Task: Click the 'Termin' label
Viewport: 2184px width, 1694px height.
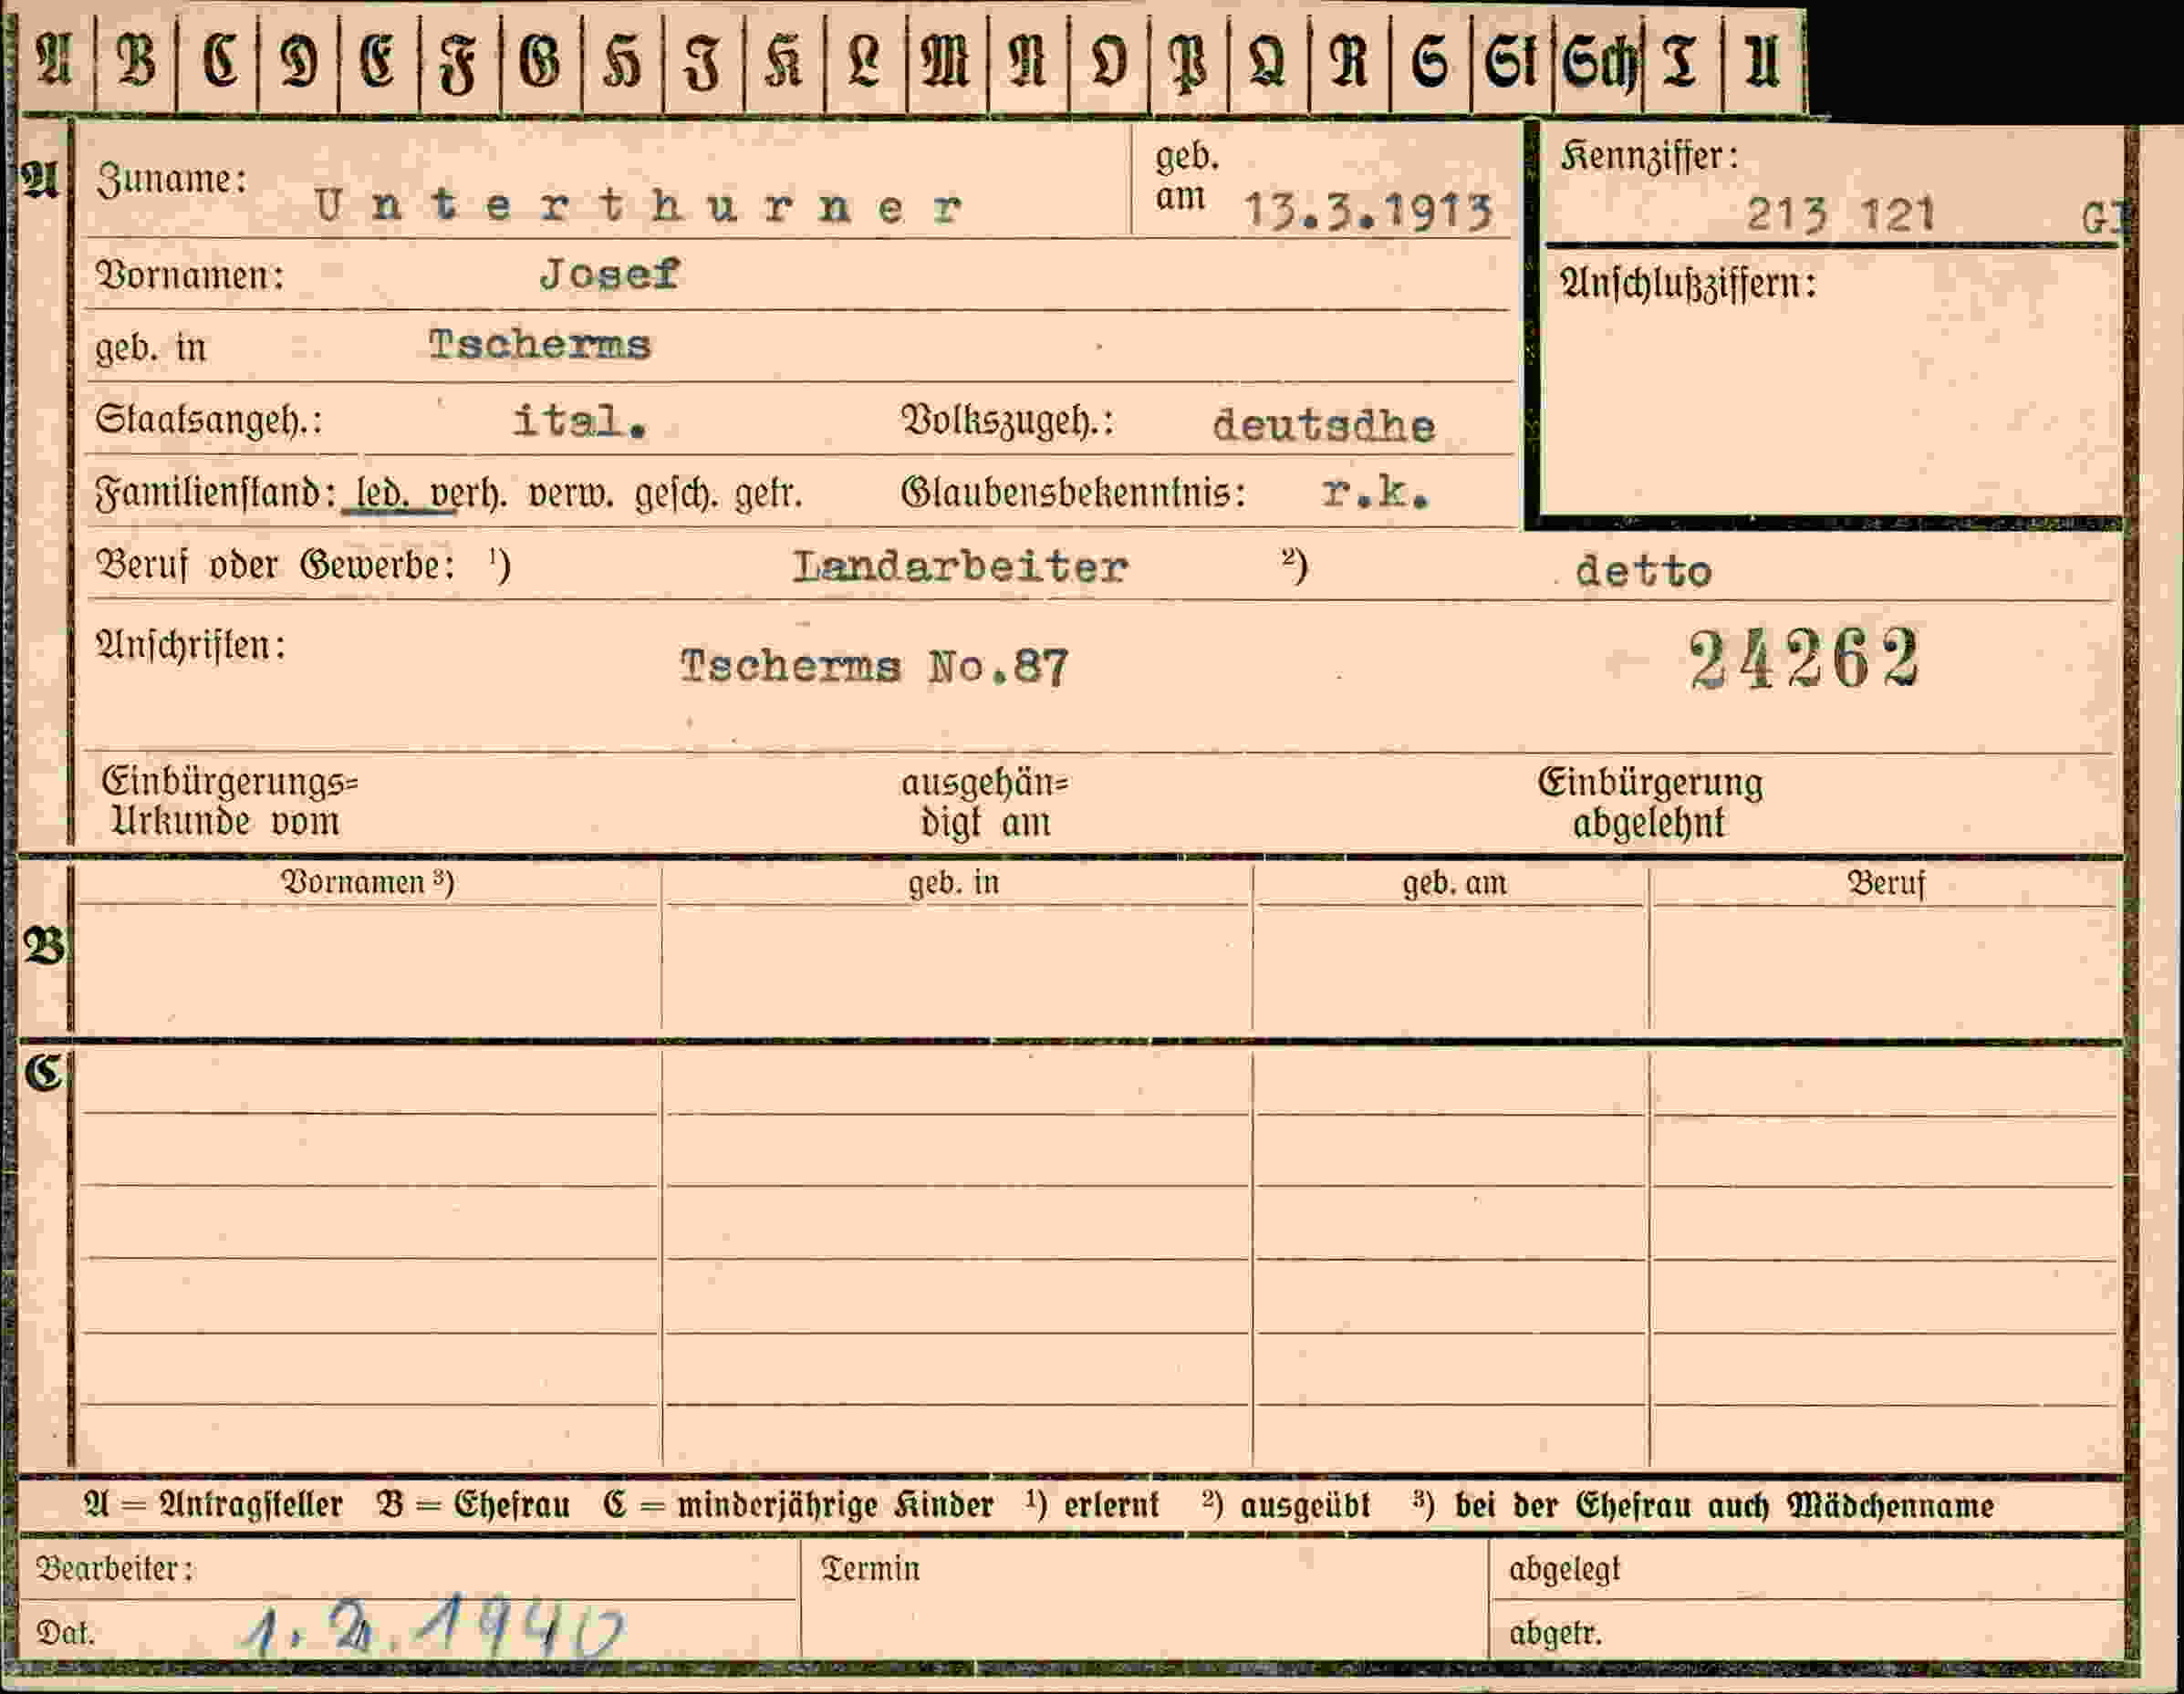Action: click(870, 1568)
